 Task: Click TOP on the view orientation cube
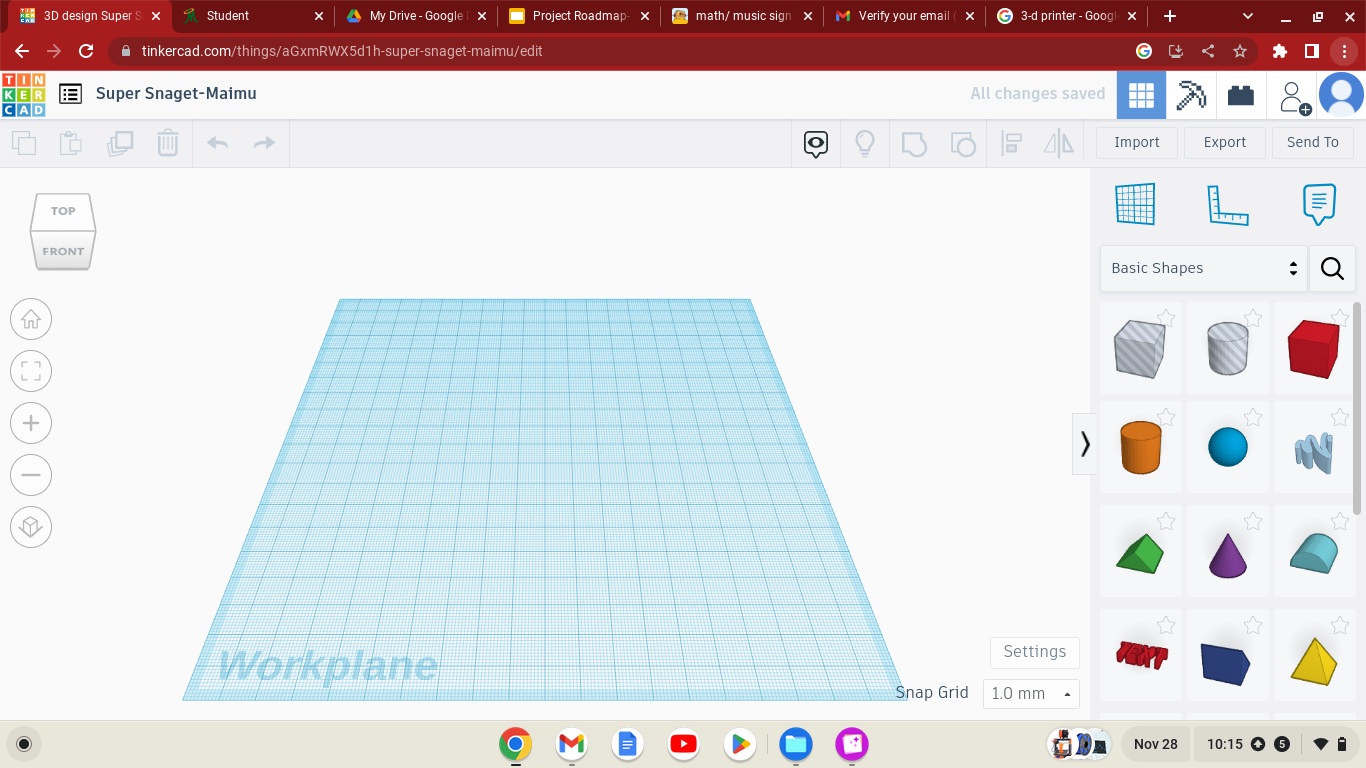pos(63,211)
